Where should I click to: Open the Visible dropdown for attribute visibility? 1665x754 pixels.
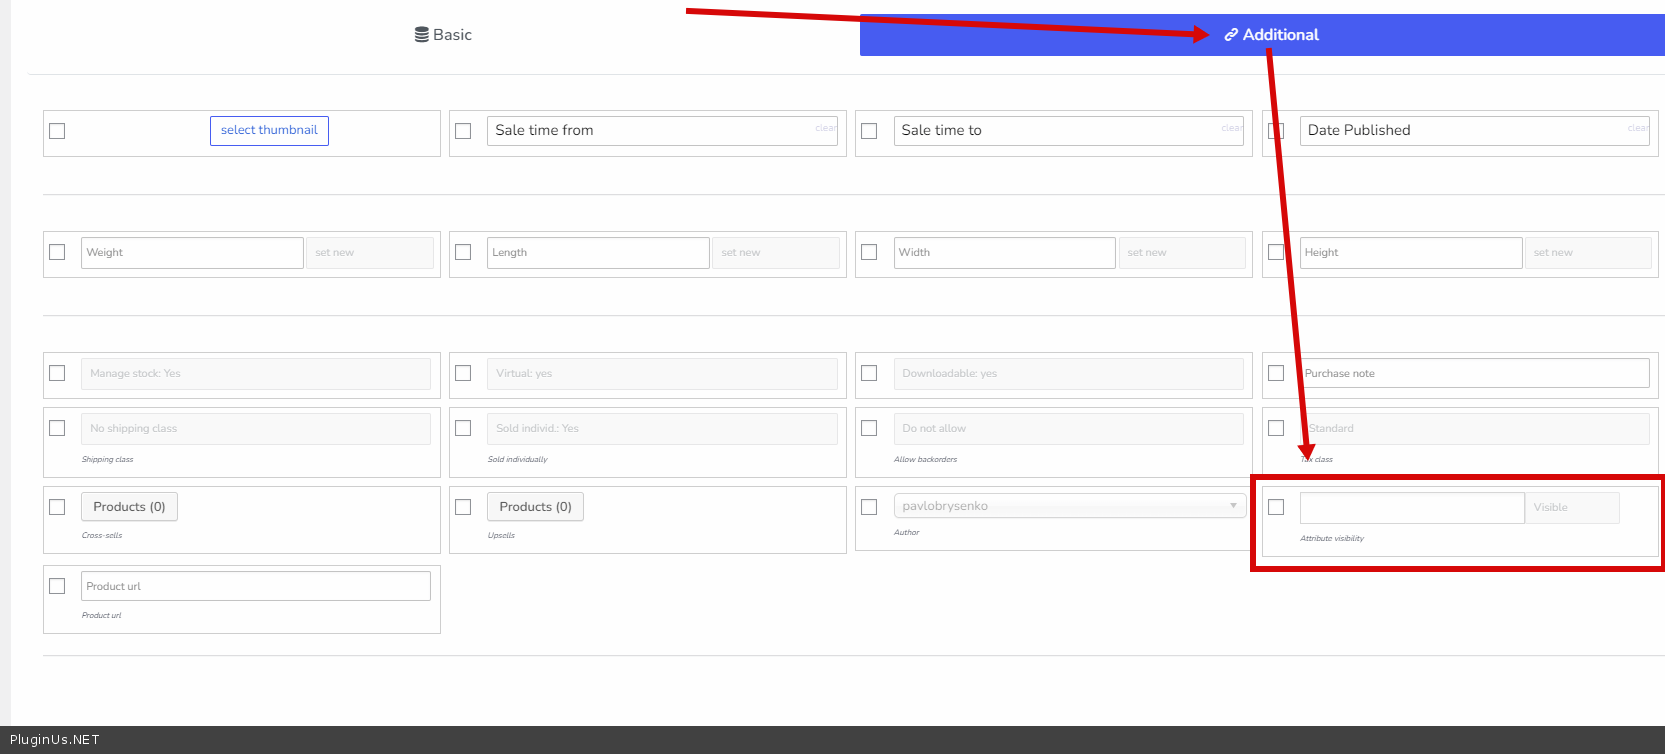pyautogui.click(x=1571, y=508)
